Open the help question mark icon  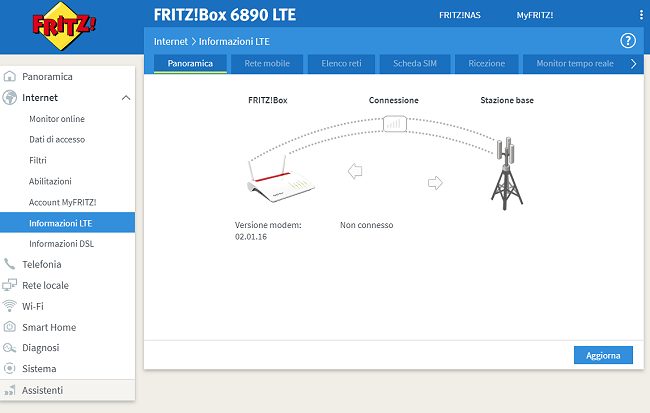point(628,41)
